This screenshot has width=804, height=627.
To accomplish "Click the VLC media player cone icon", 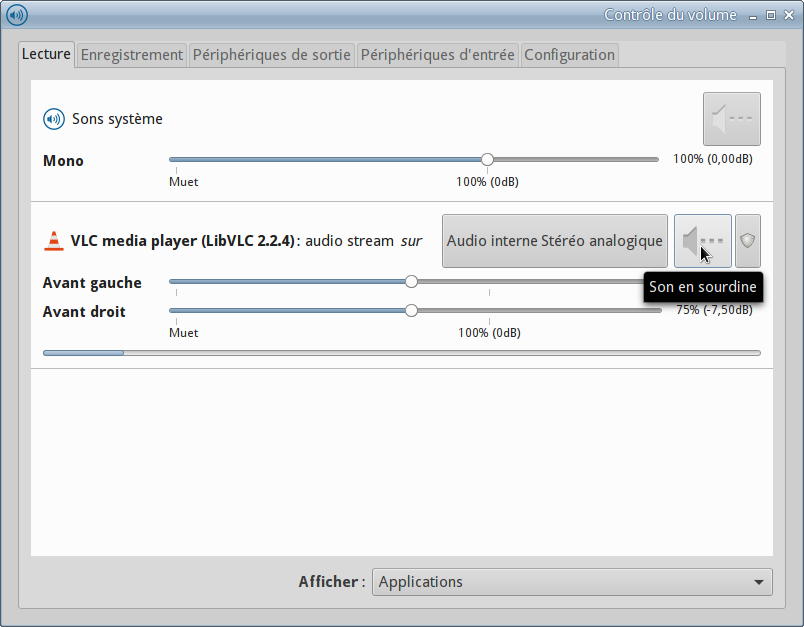I will pyautogui.click(x=53, y=241).
